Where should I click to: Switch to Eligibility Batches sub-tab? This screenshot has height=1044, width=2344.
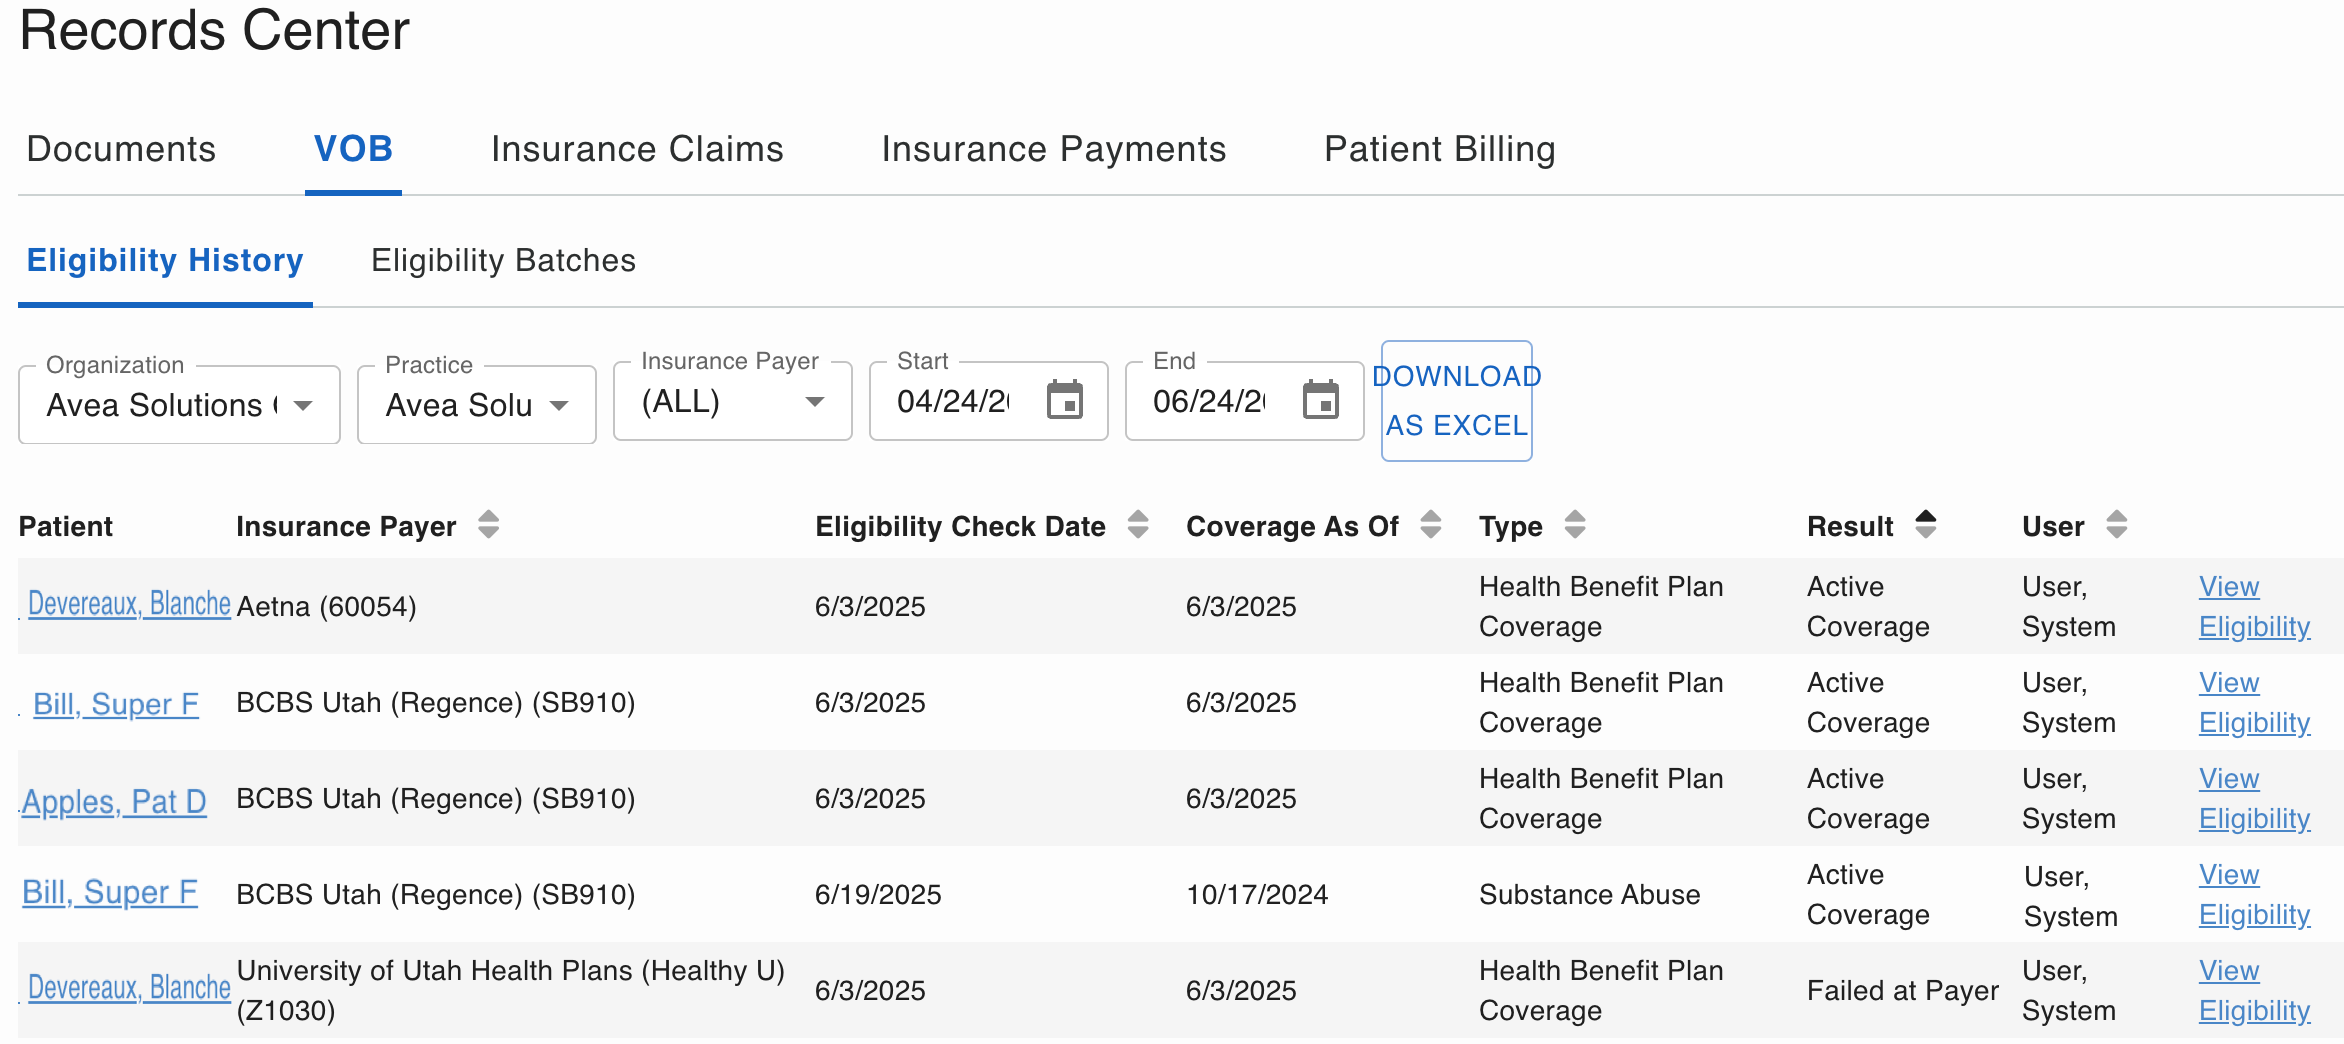point(503,260)
